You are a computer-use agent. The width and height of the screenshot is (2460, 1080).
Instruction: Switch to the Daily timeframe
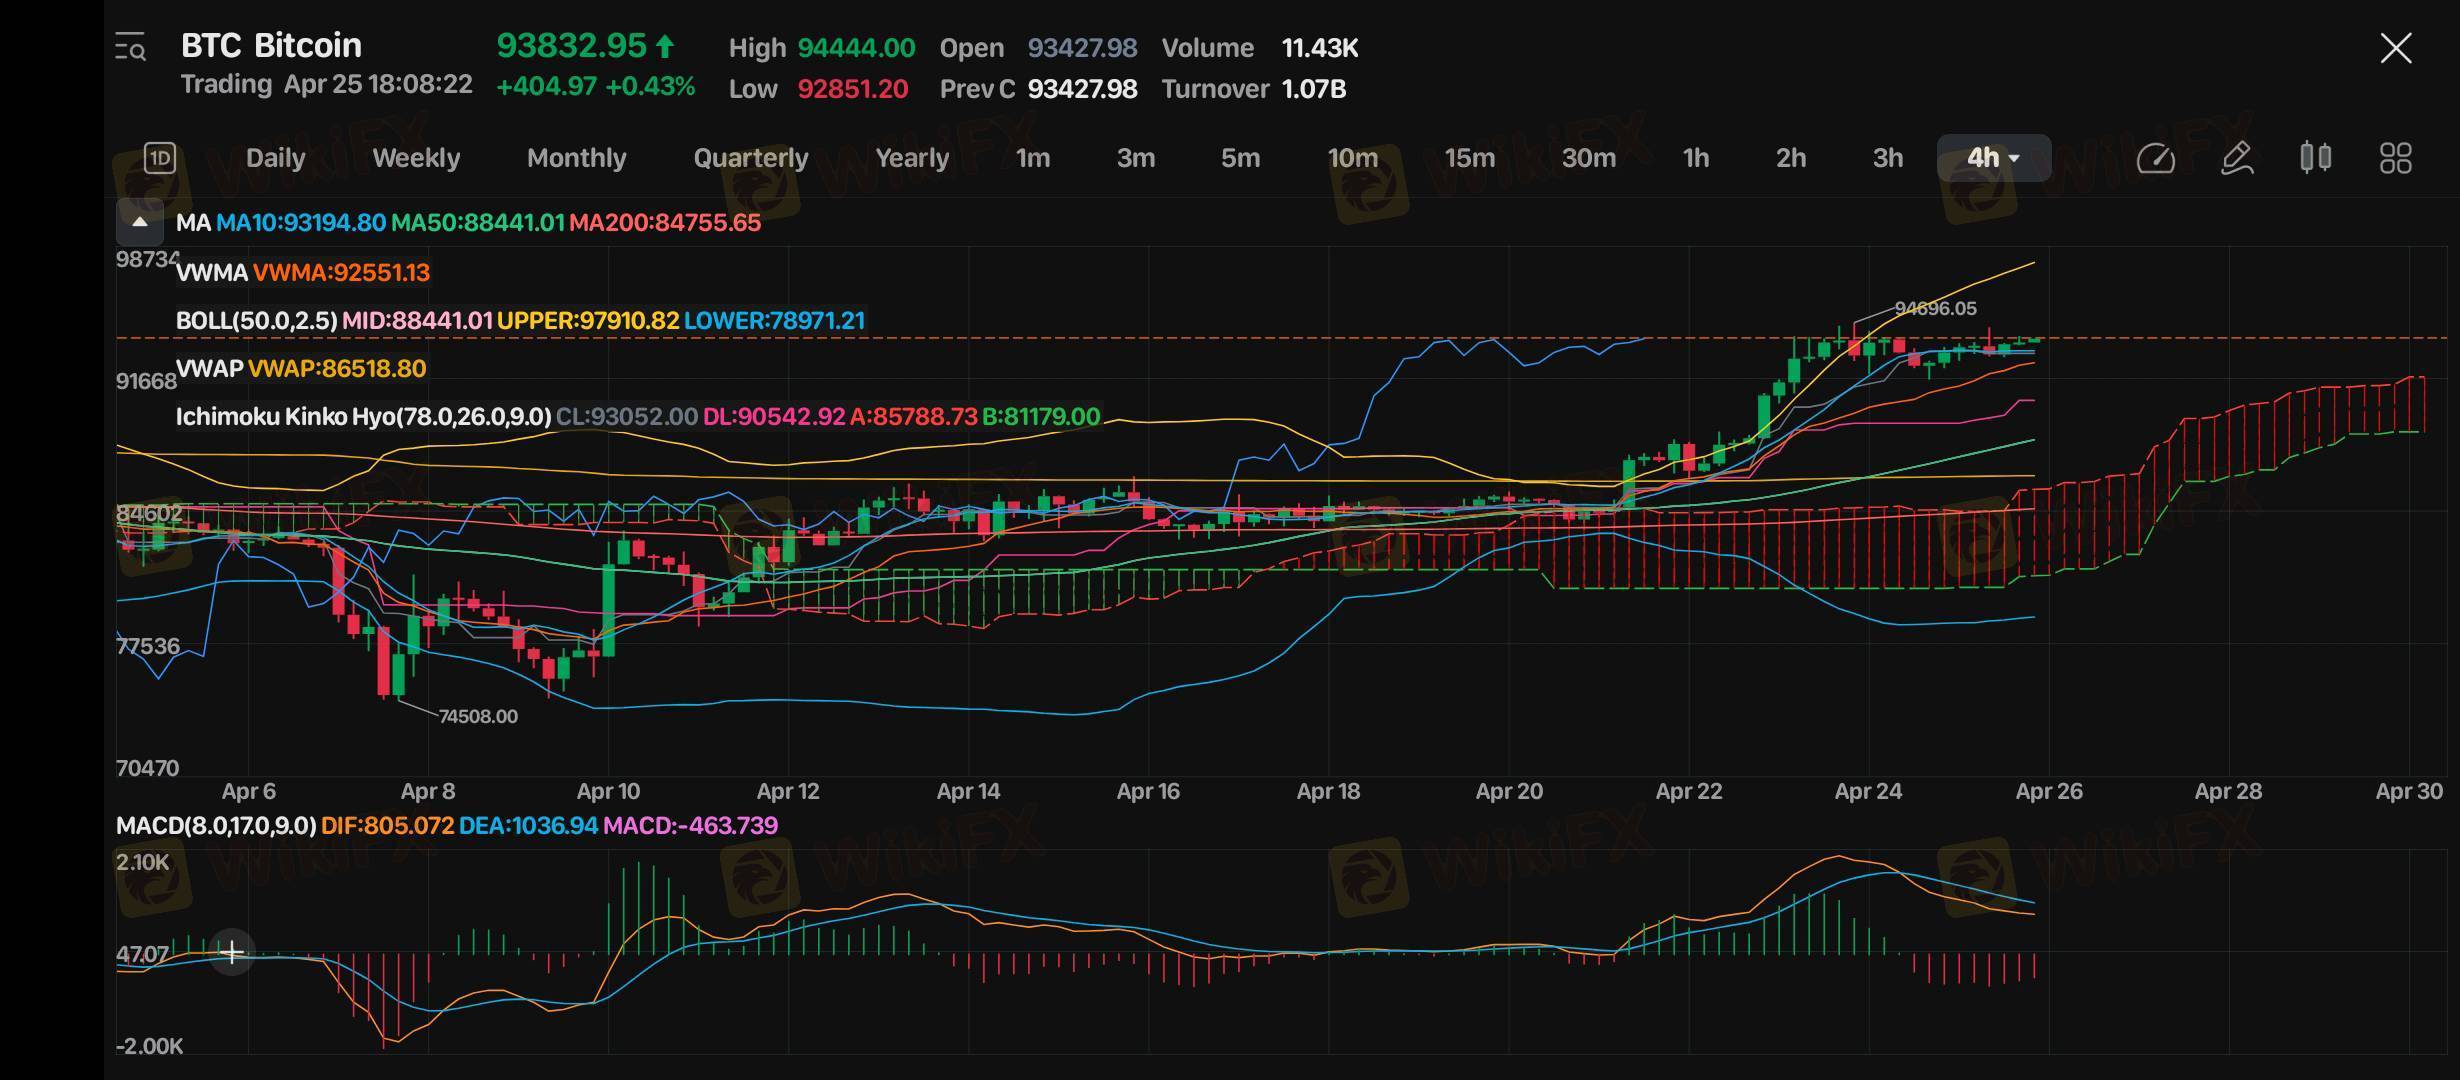tap(276, 158)
